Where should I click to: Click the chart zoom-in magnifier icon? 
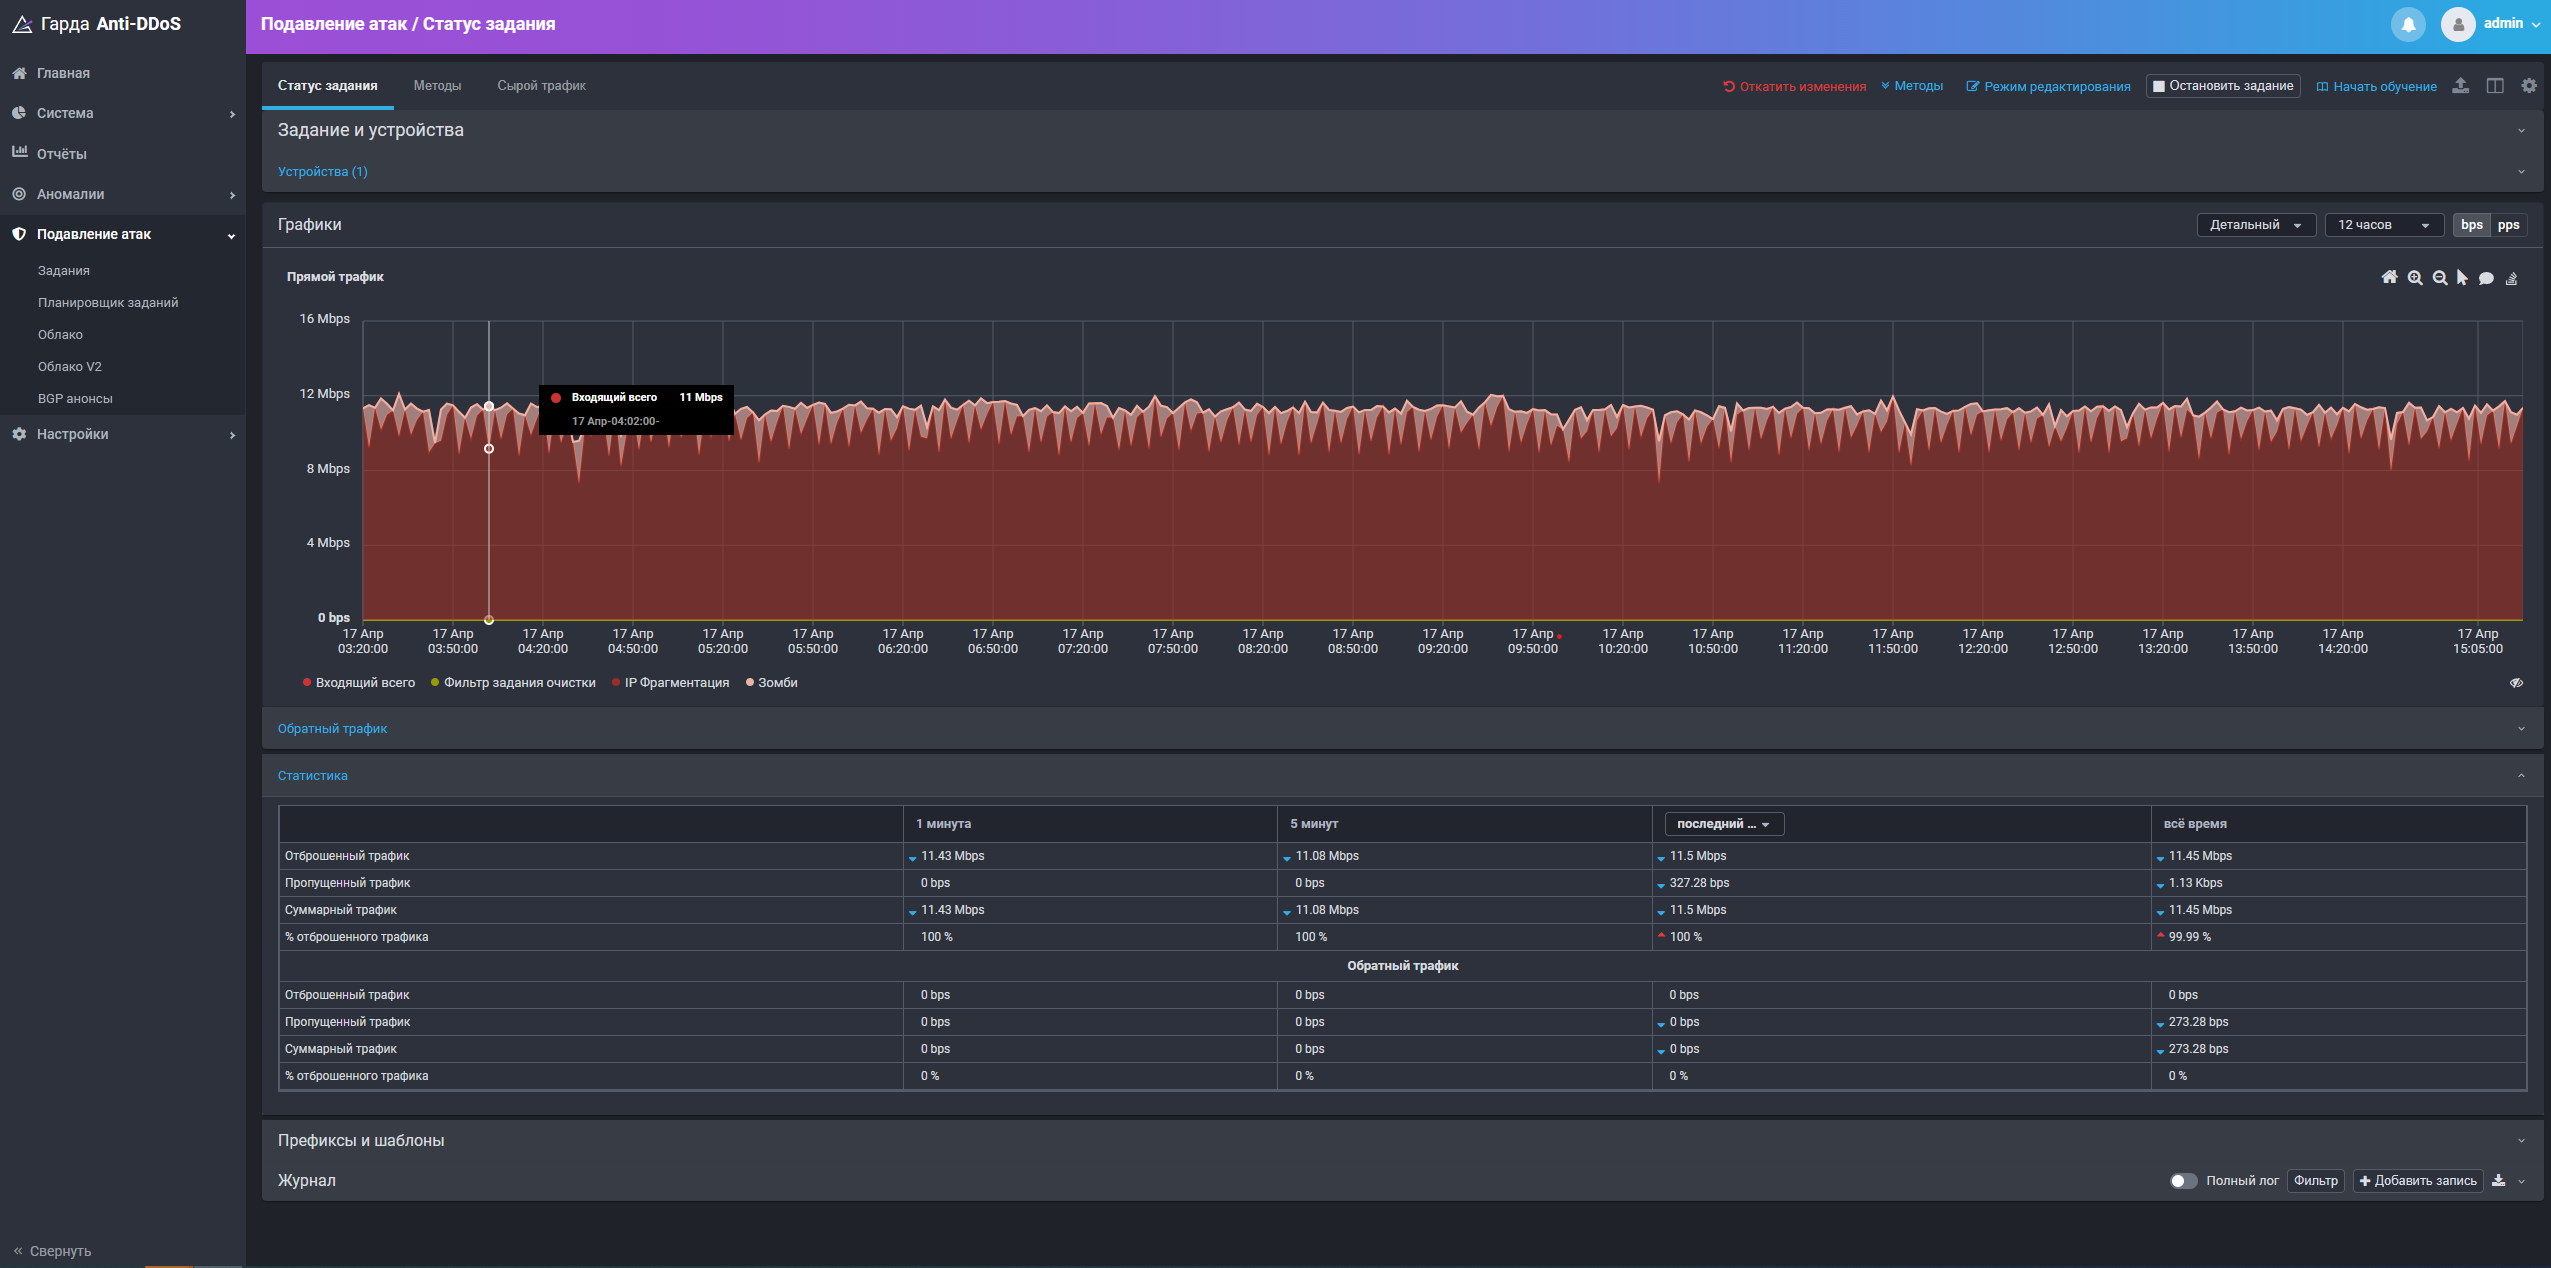tap(2415, 278)
